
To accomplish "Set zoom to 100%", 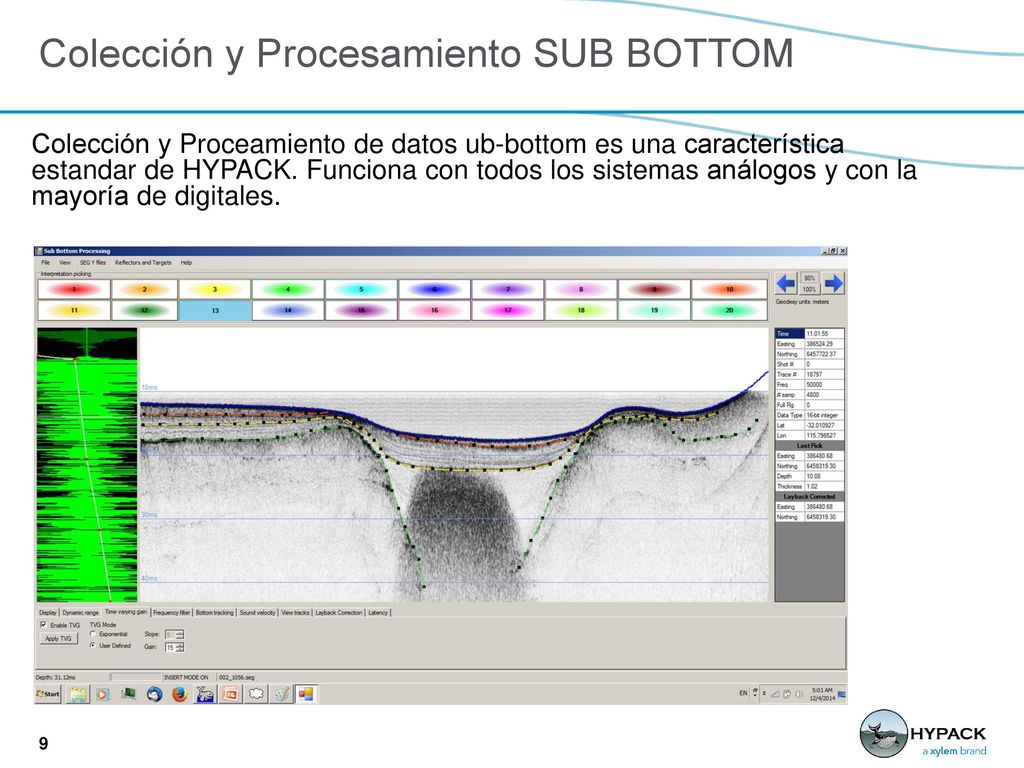I will click(810, 289).
